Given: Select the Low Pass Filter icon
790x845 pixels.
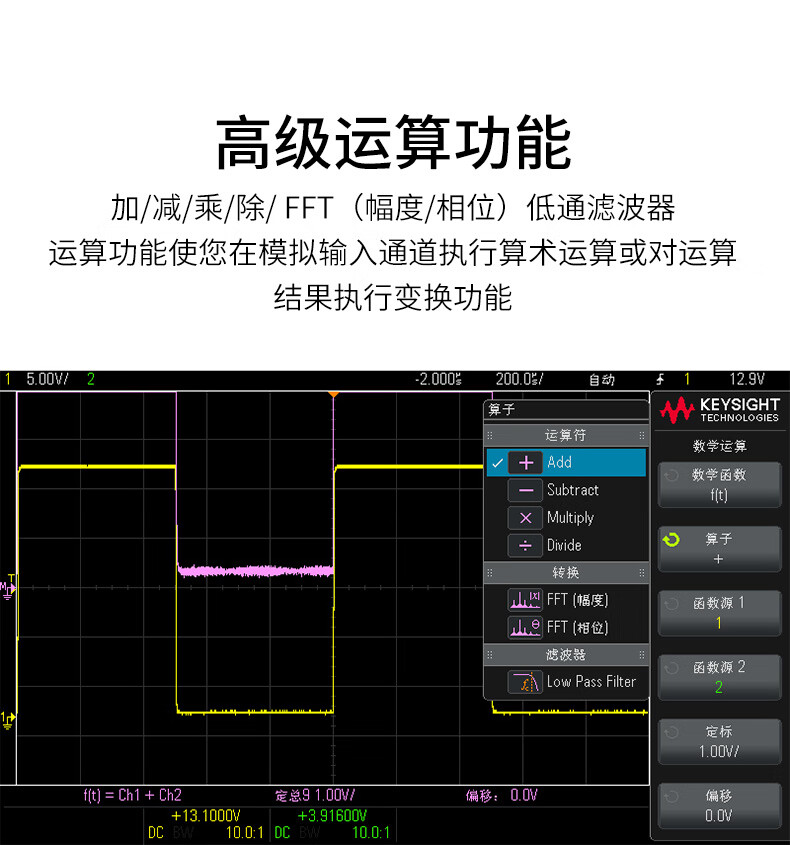Looking at the screenshot, I should [x=525, y=682].
